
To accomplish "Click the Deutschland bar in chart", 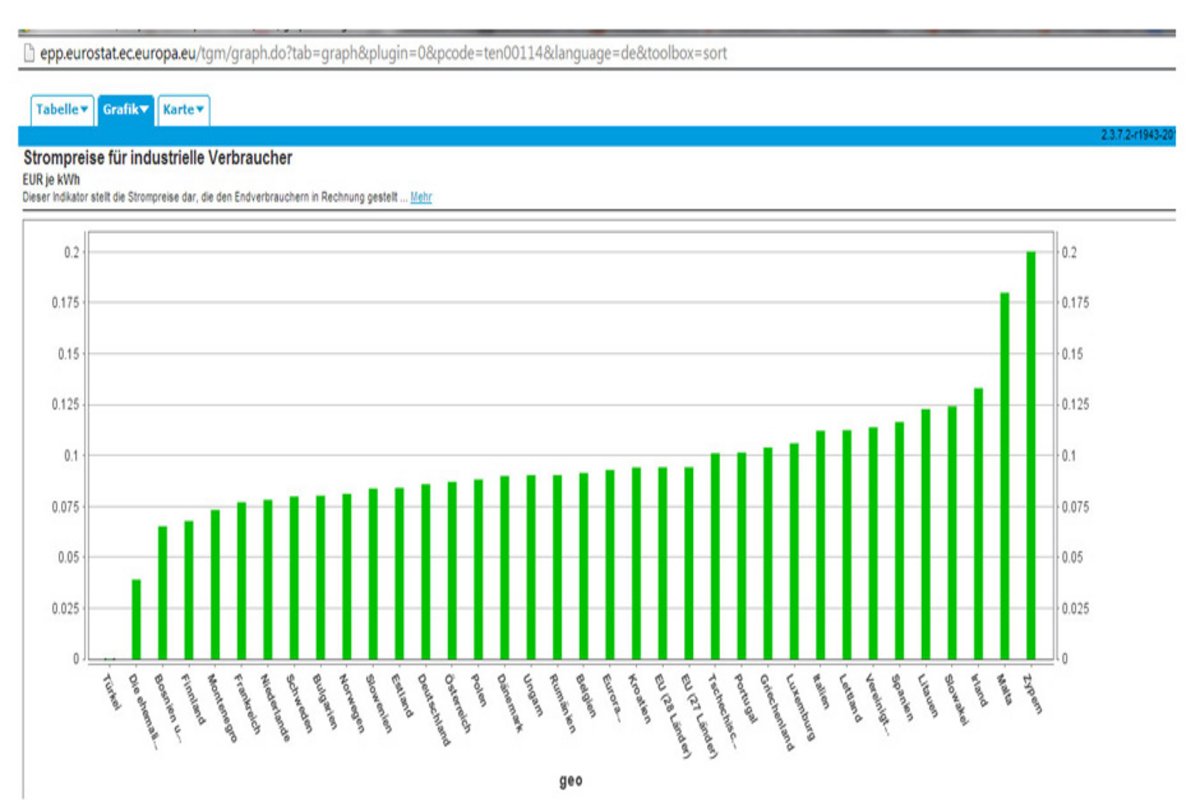I will coord(426,571).
